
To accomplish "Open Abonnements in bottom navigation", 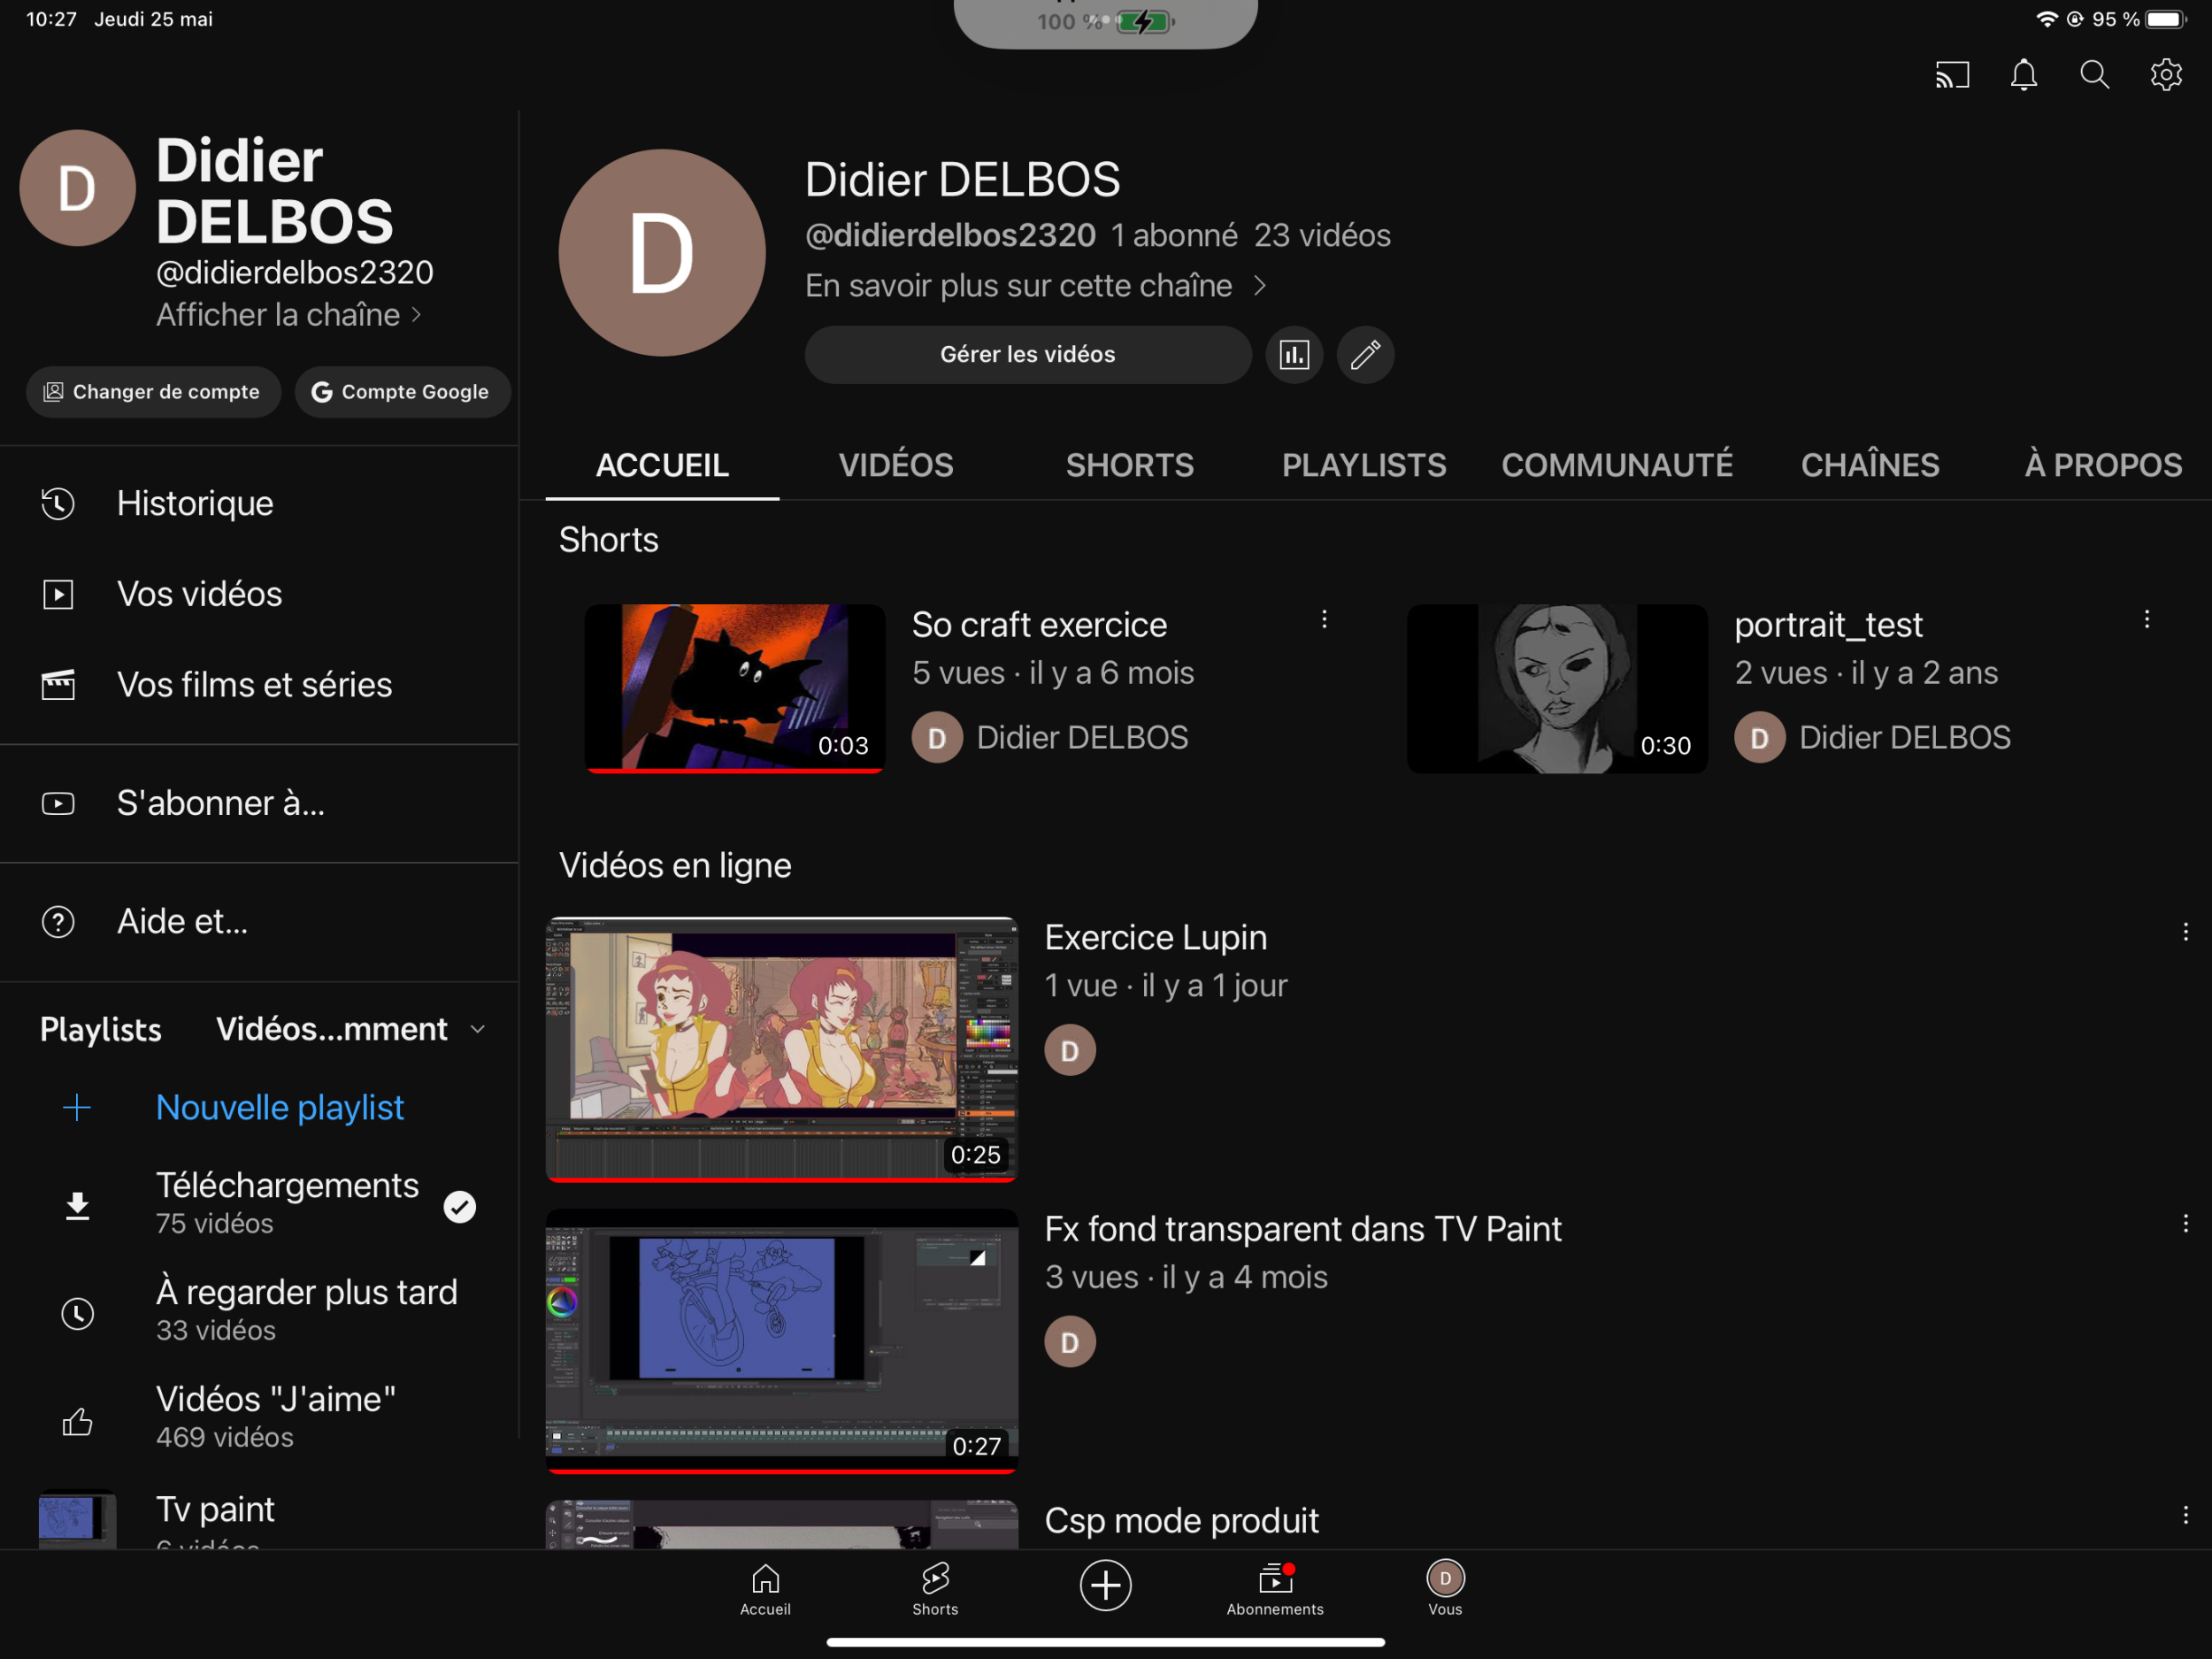I will pyautogui.click(x=1275, y=1588).
